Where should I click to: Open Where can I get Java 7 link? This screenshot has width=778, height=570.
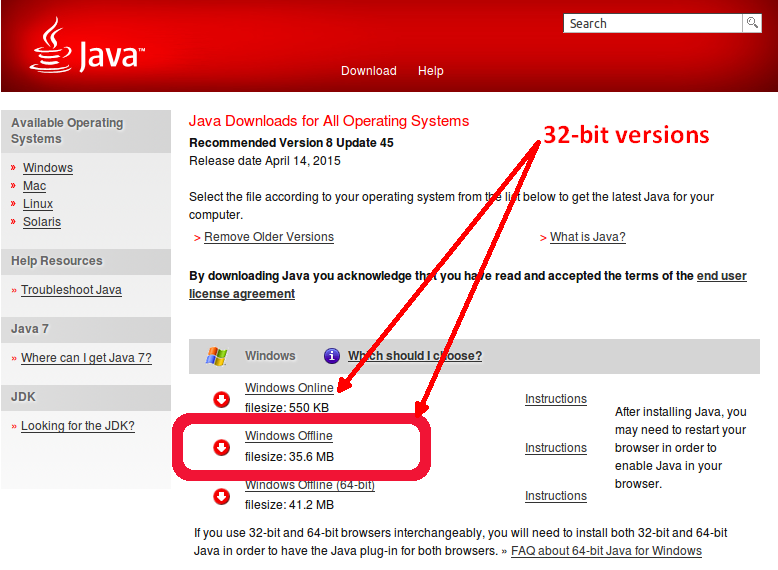86,358
